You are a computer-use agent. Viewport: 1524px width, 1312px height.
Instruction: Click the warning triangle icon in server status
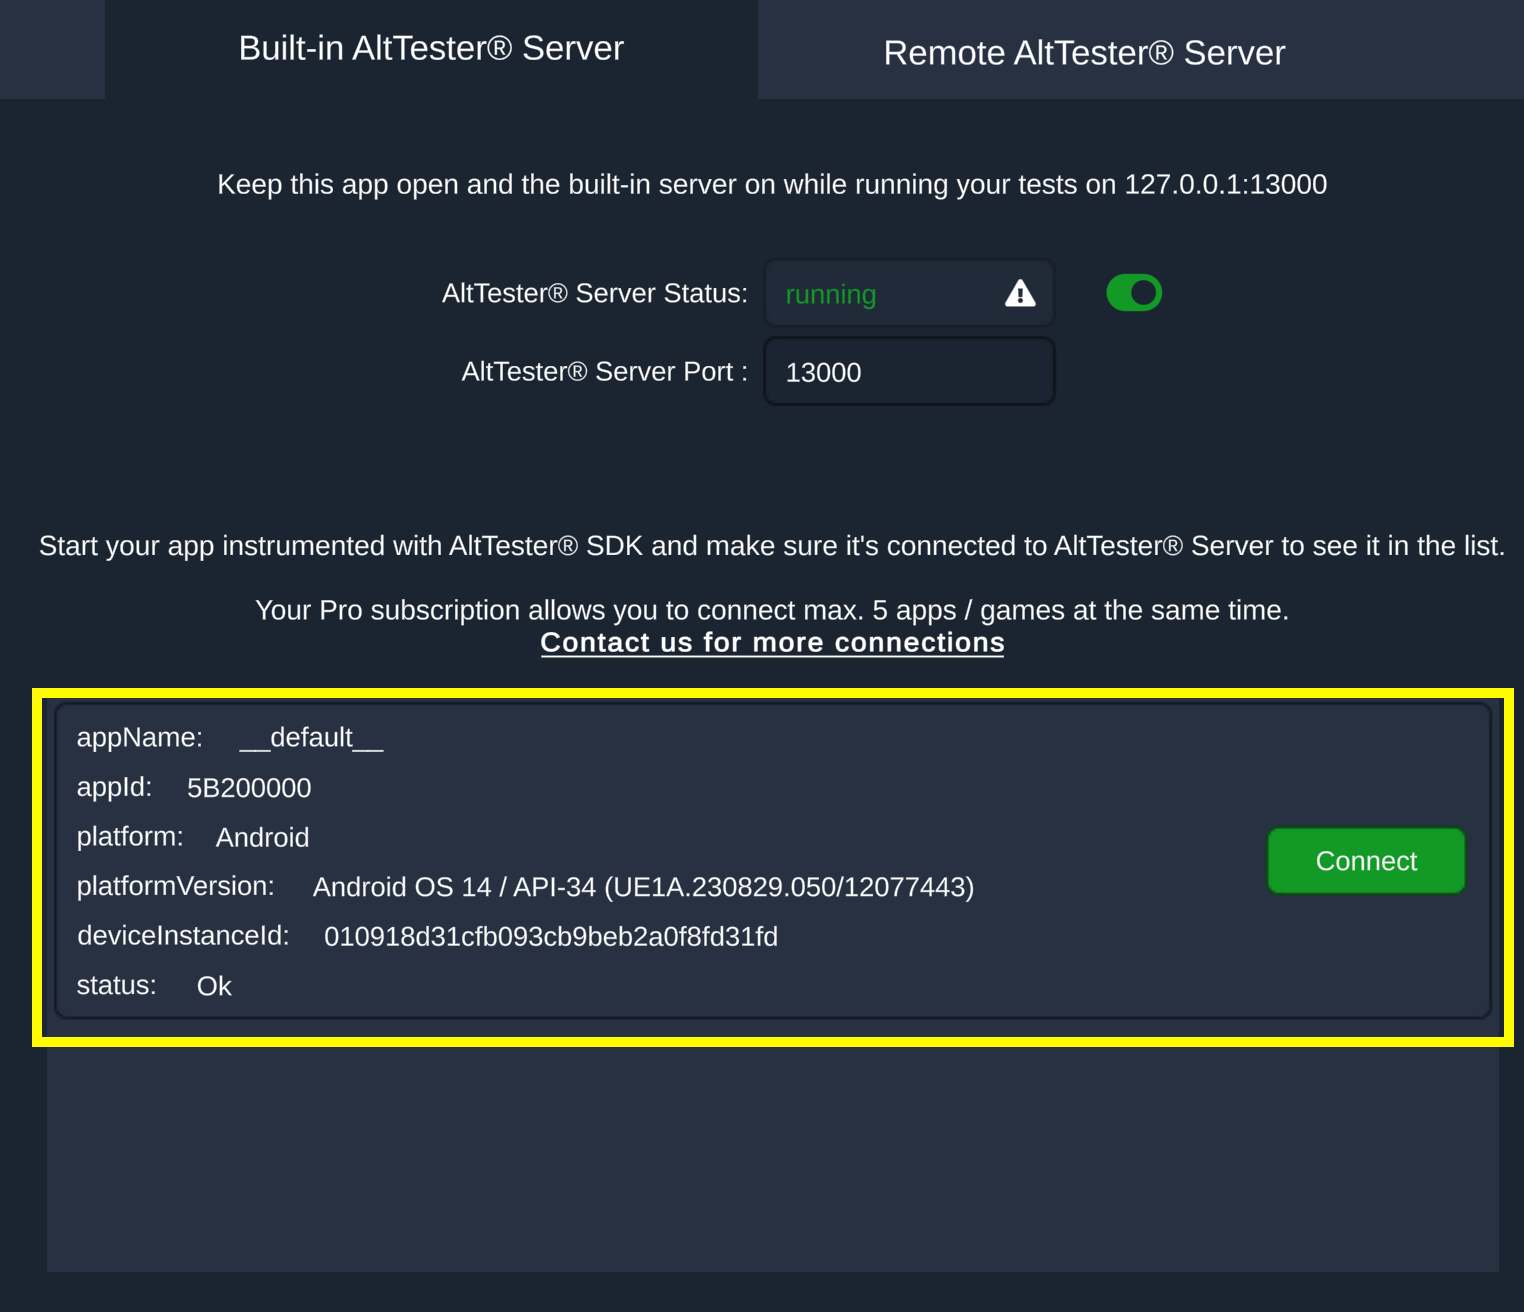pyautogui.click(x=1020, y=293)
